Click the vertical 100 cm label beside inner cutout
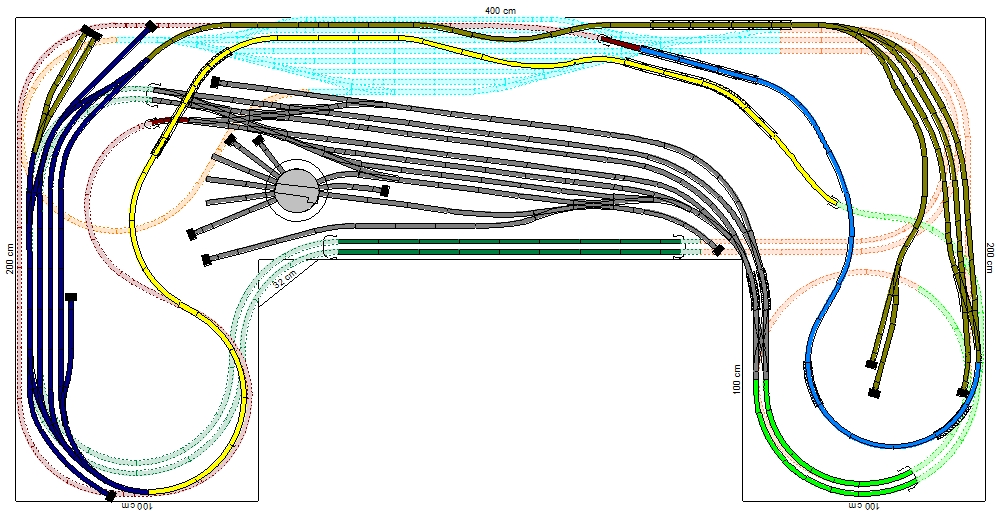Image resolution: width=1000 pixels, height=517 pixels. click(x=737, y=379)
